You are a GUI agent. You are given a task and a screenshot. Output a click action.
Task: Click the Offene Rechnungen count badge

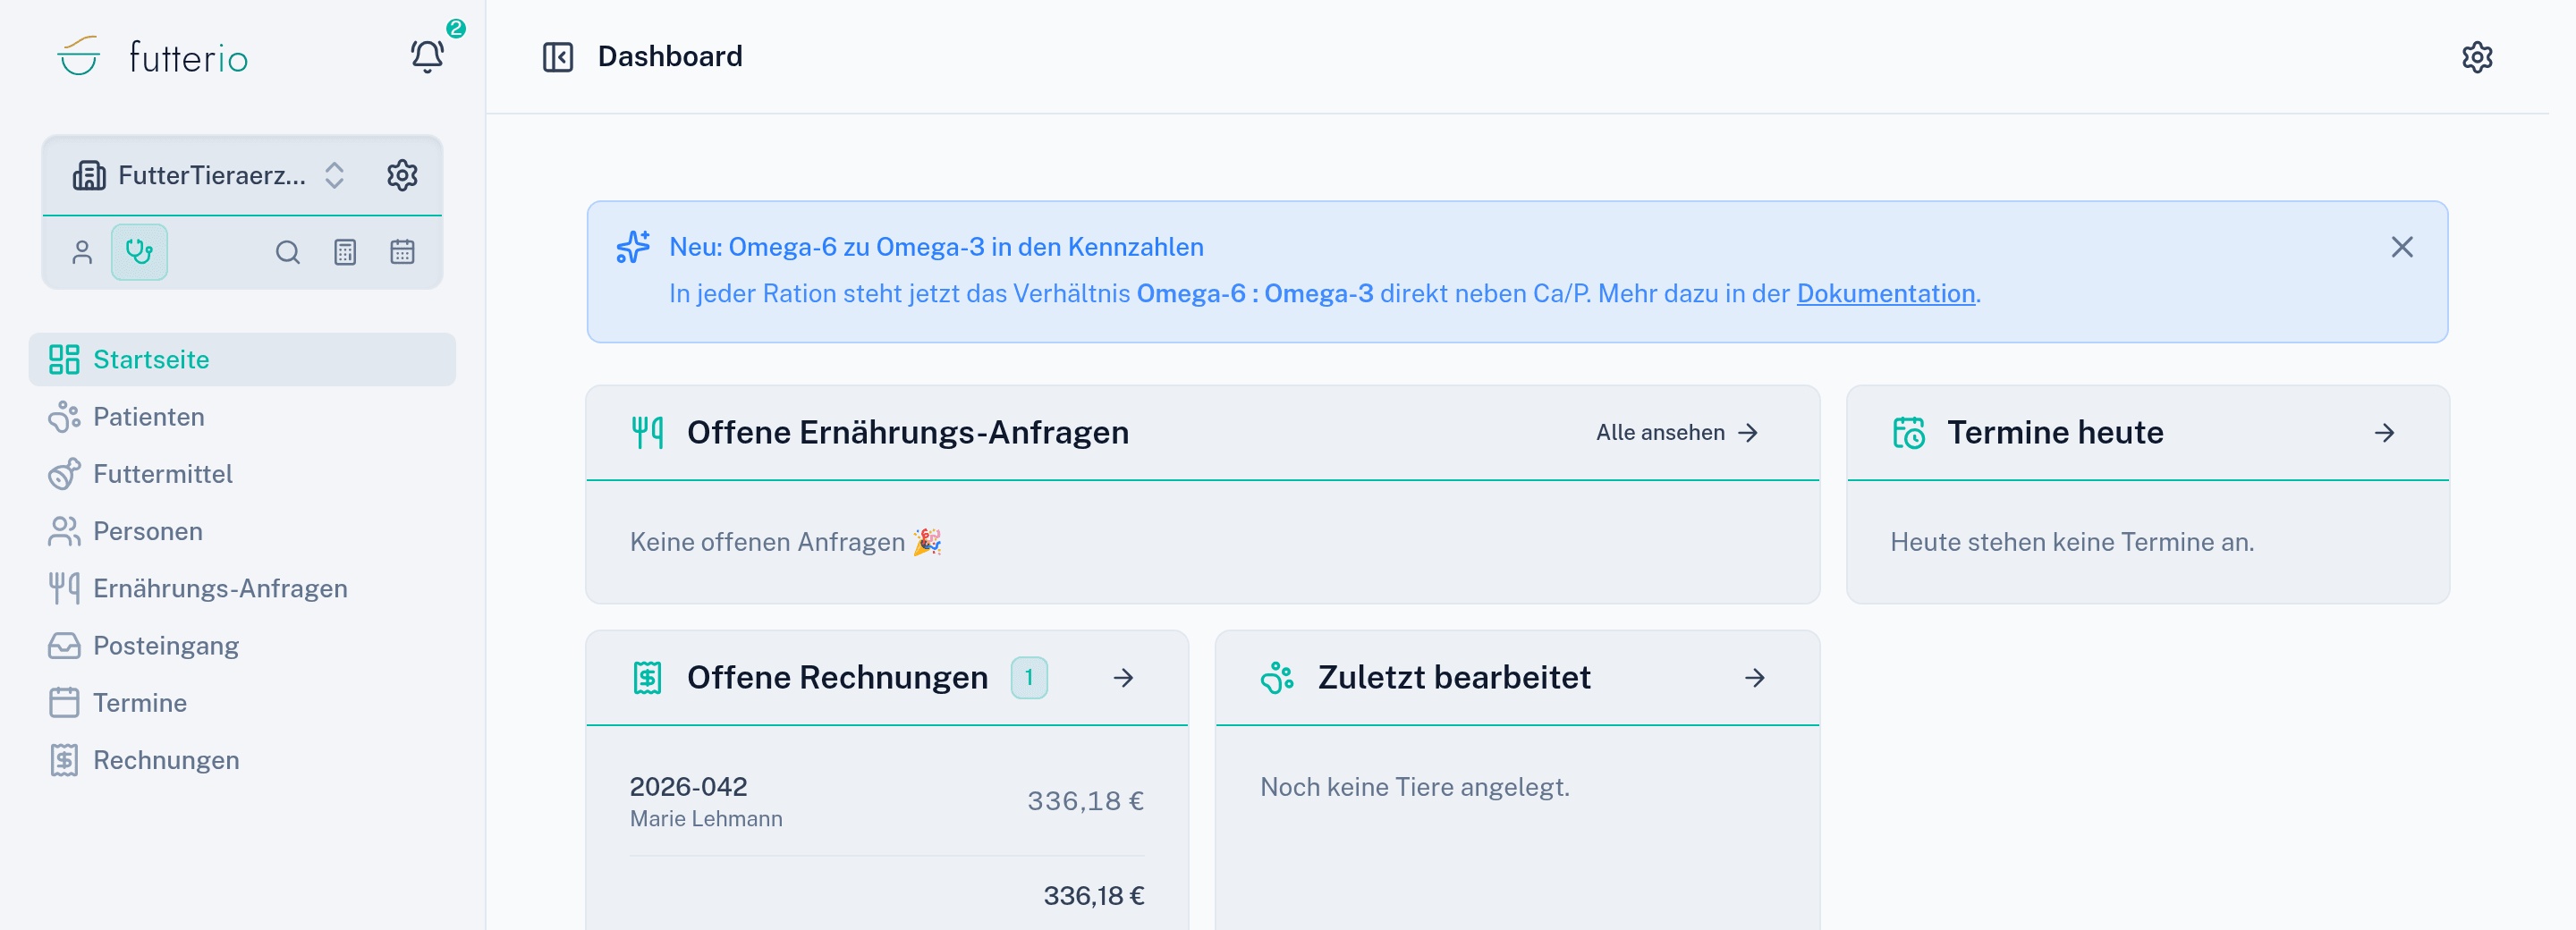pyautogui.click(x=1028, y=677)
